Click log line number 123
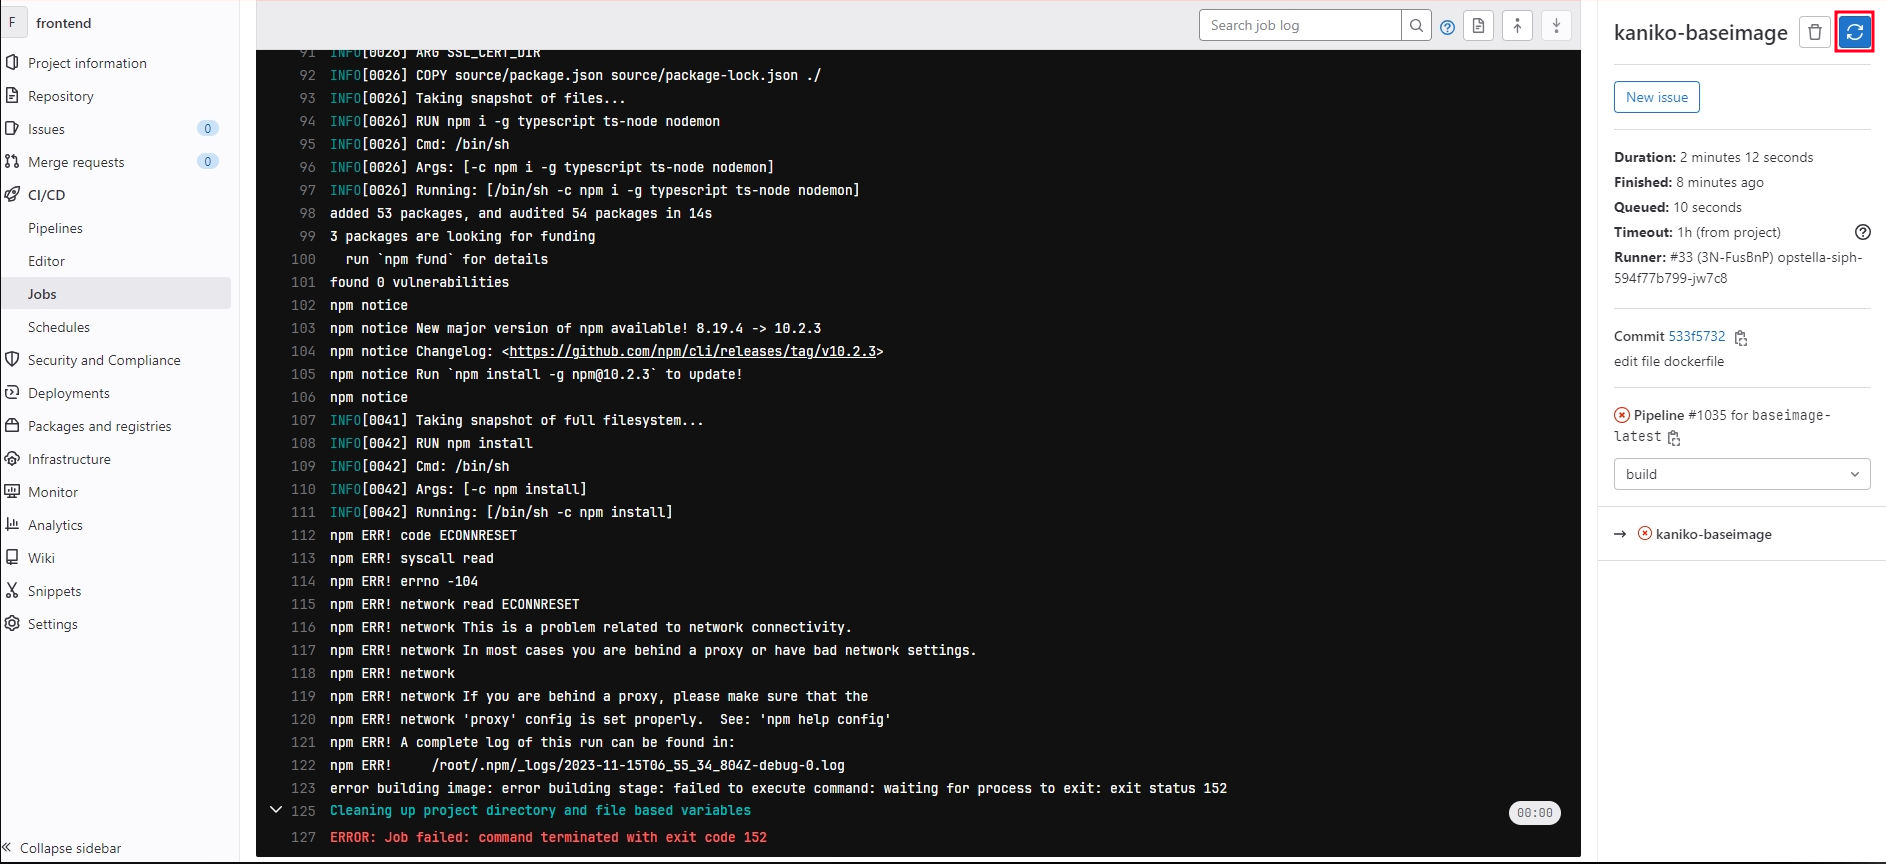The image size is (1886, 864). click(x=303, y=788)
